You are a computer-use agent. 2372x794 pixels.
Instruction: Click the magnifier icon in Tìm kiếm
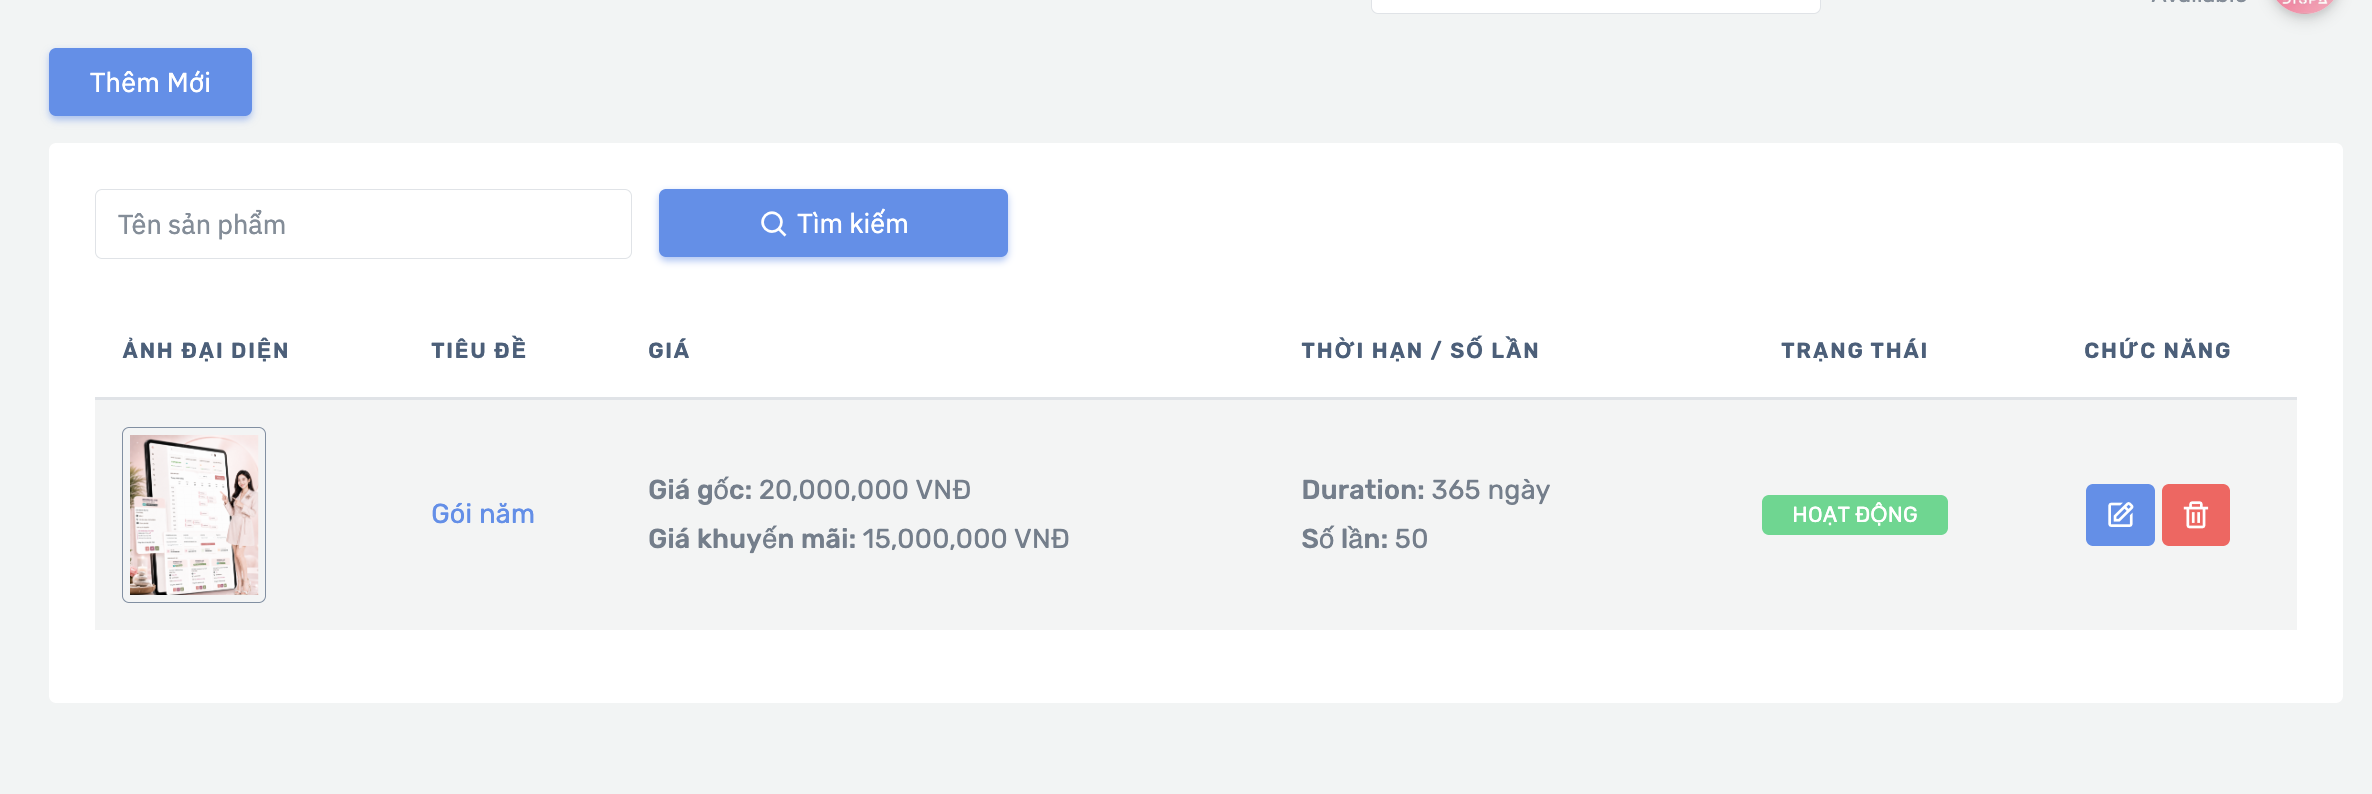(773, 224)
